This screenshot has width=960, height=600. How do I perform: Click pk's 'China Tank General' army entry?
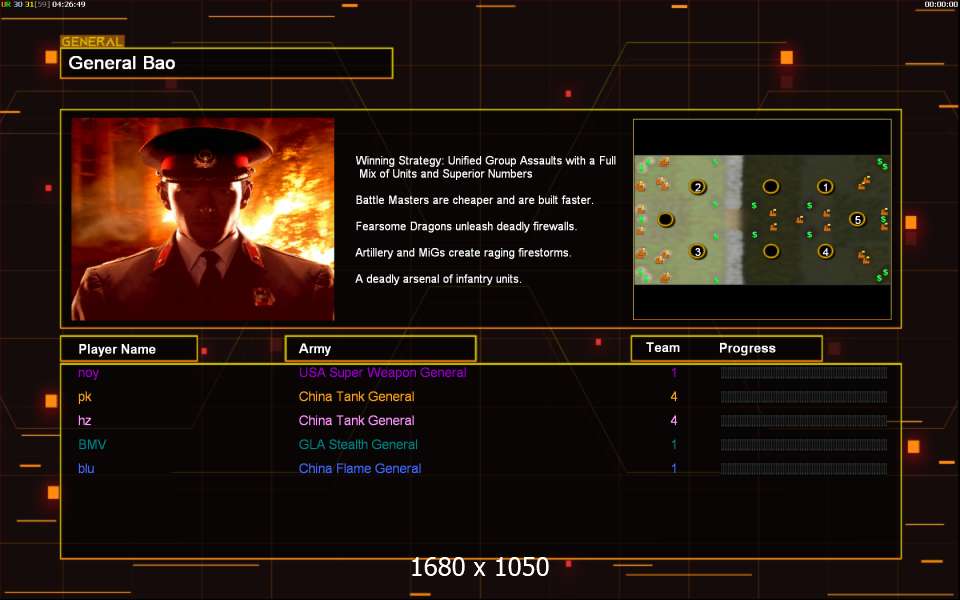[356, 397]
